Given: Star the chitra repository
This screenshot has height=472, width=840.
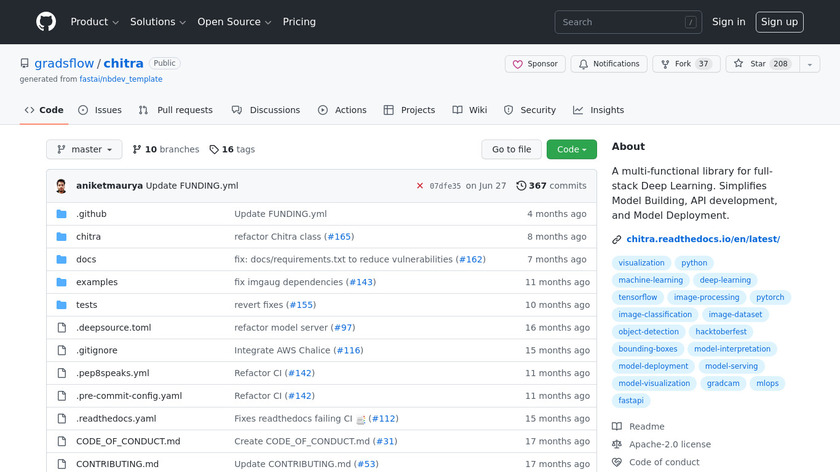Looking at the screenshot, I should coord(750,64).
